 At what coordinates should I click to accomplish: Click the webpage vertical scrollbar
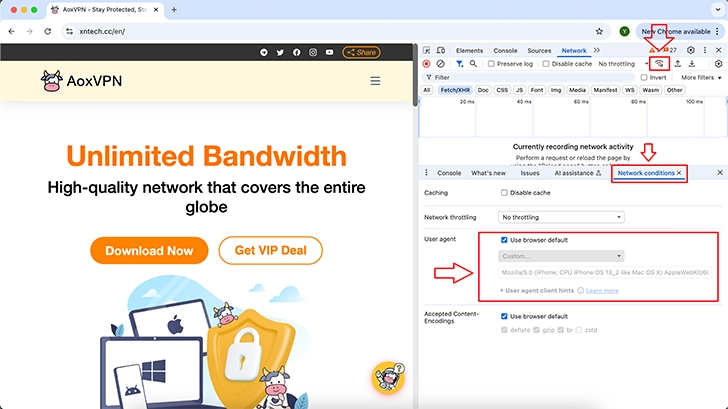tap(415, 75)
